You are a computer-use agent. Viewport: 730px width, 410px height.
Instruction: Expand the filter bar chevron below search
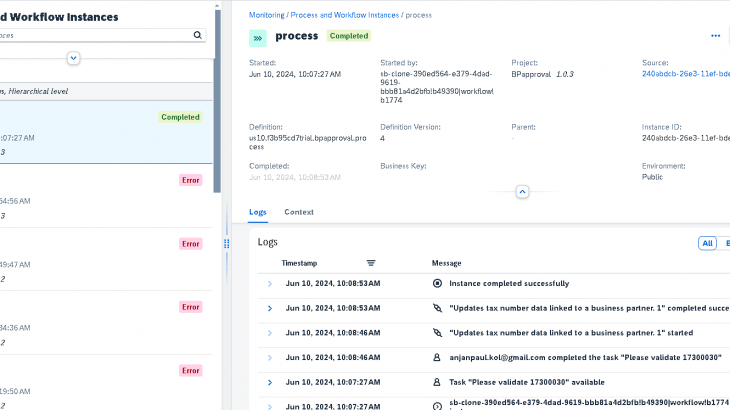(73, 58)
